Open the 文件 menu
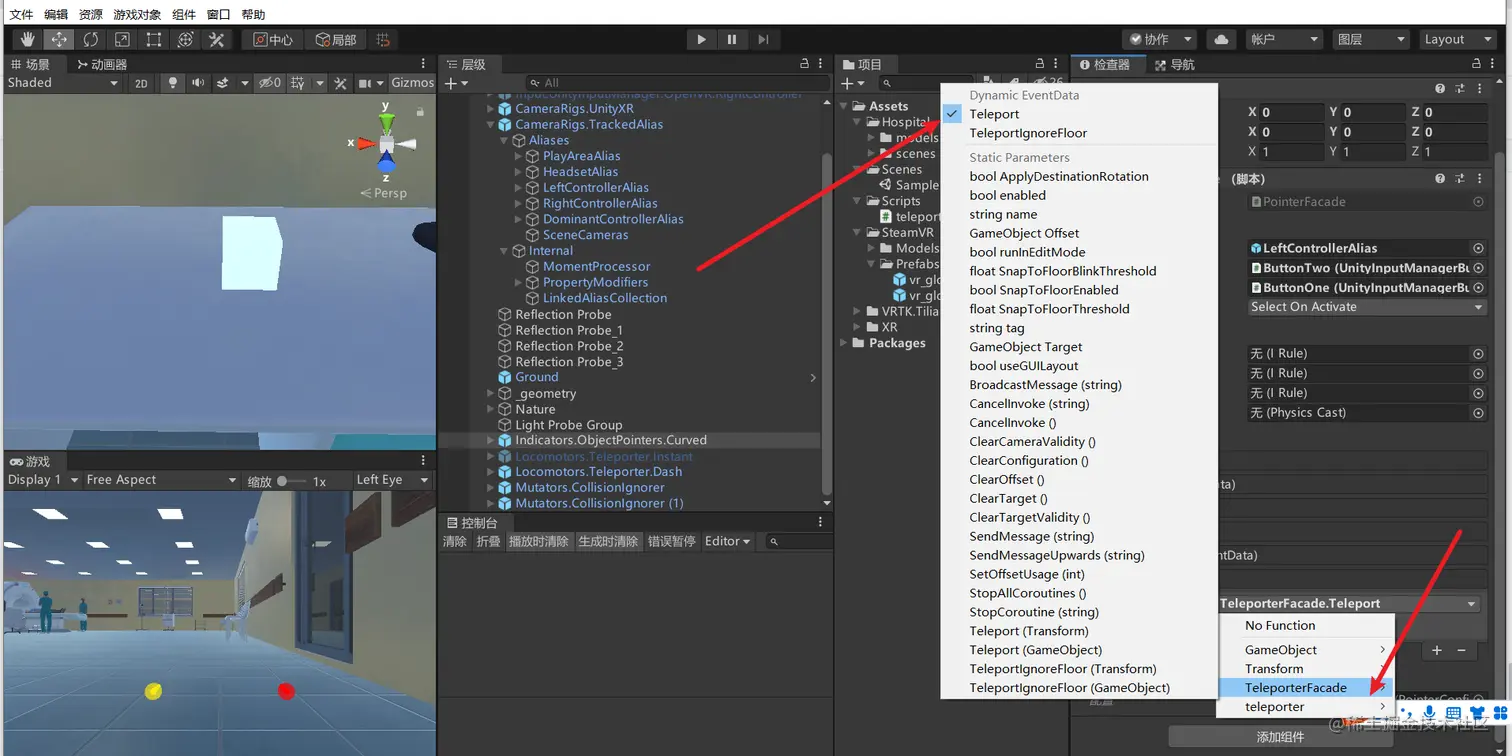This screenshot has width=1512, height=756. coord(21,14)
